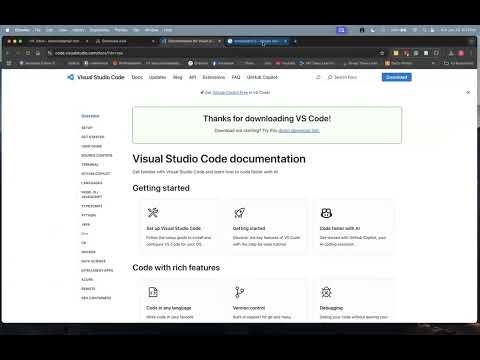The width and height of the screenshot is (480, 360).
Task: Open the Set up Visual Studio Code card title
Action: [173, 228]
